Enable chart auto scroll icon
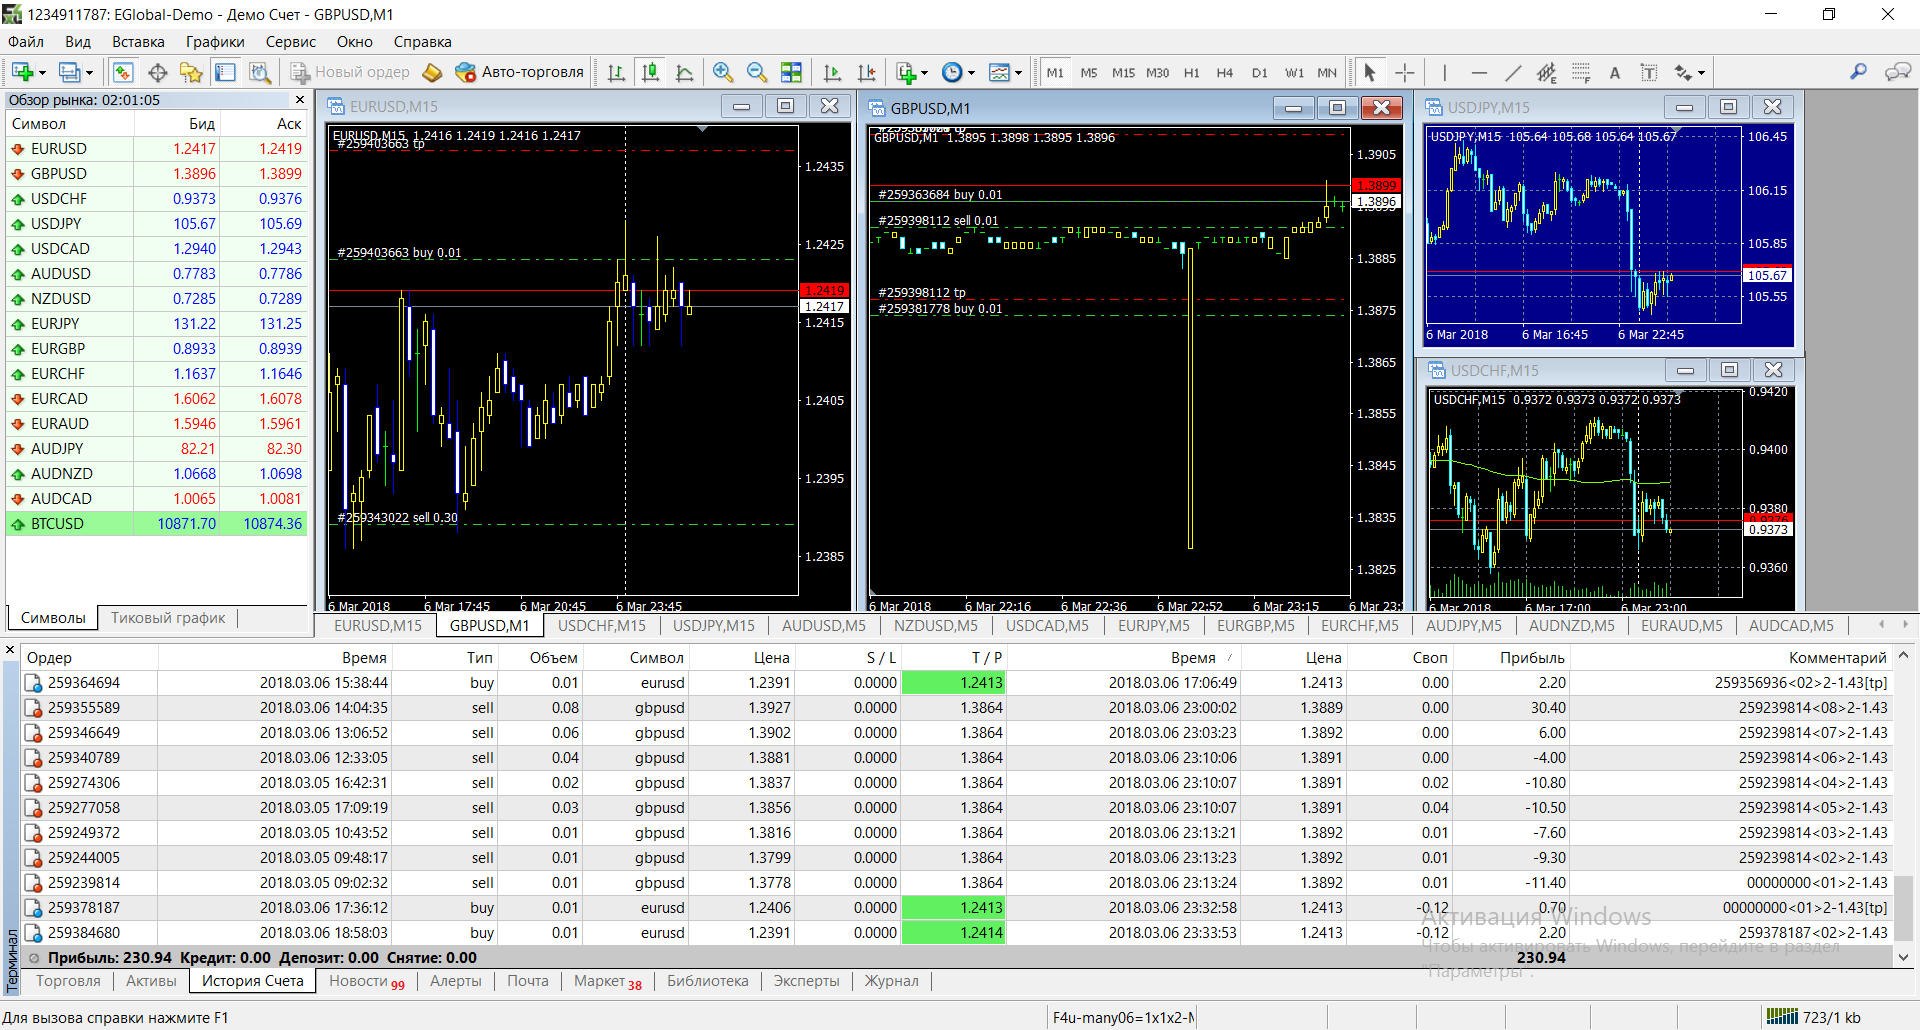1920x1030 pixels. 832,72
